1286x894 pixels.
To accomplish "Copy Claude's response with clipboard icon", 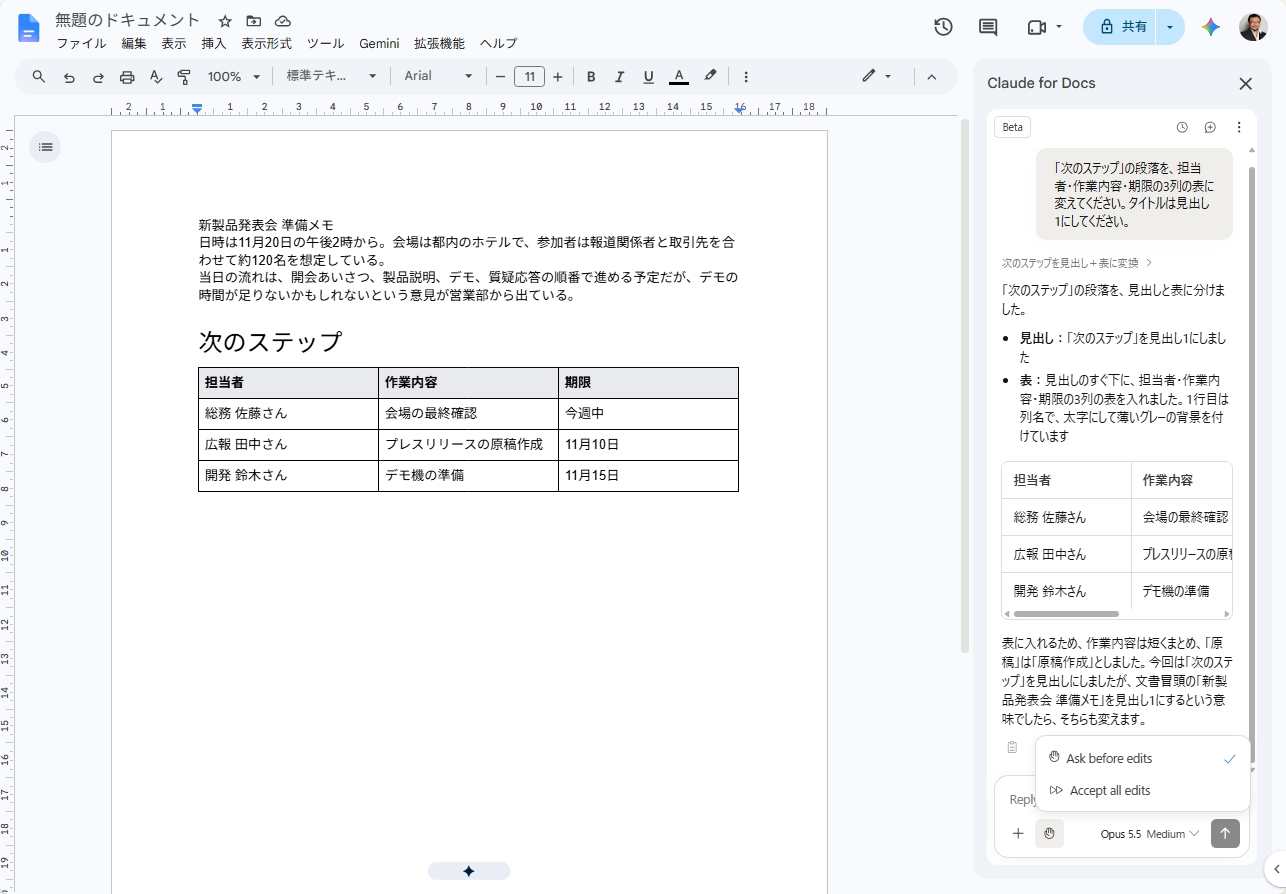I will [1012, 747].
